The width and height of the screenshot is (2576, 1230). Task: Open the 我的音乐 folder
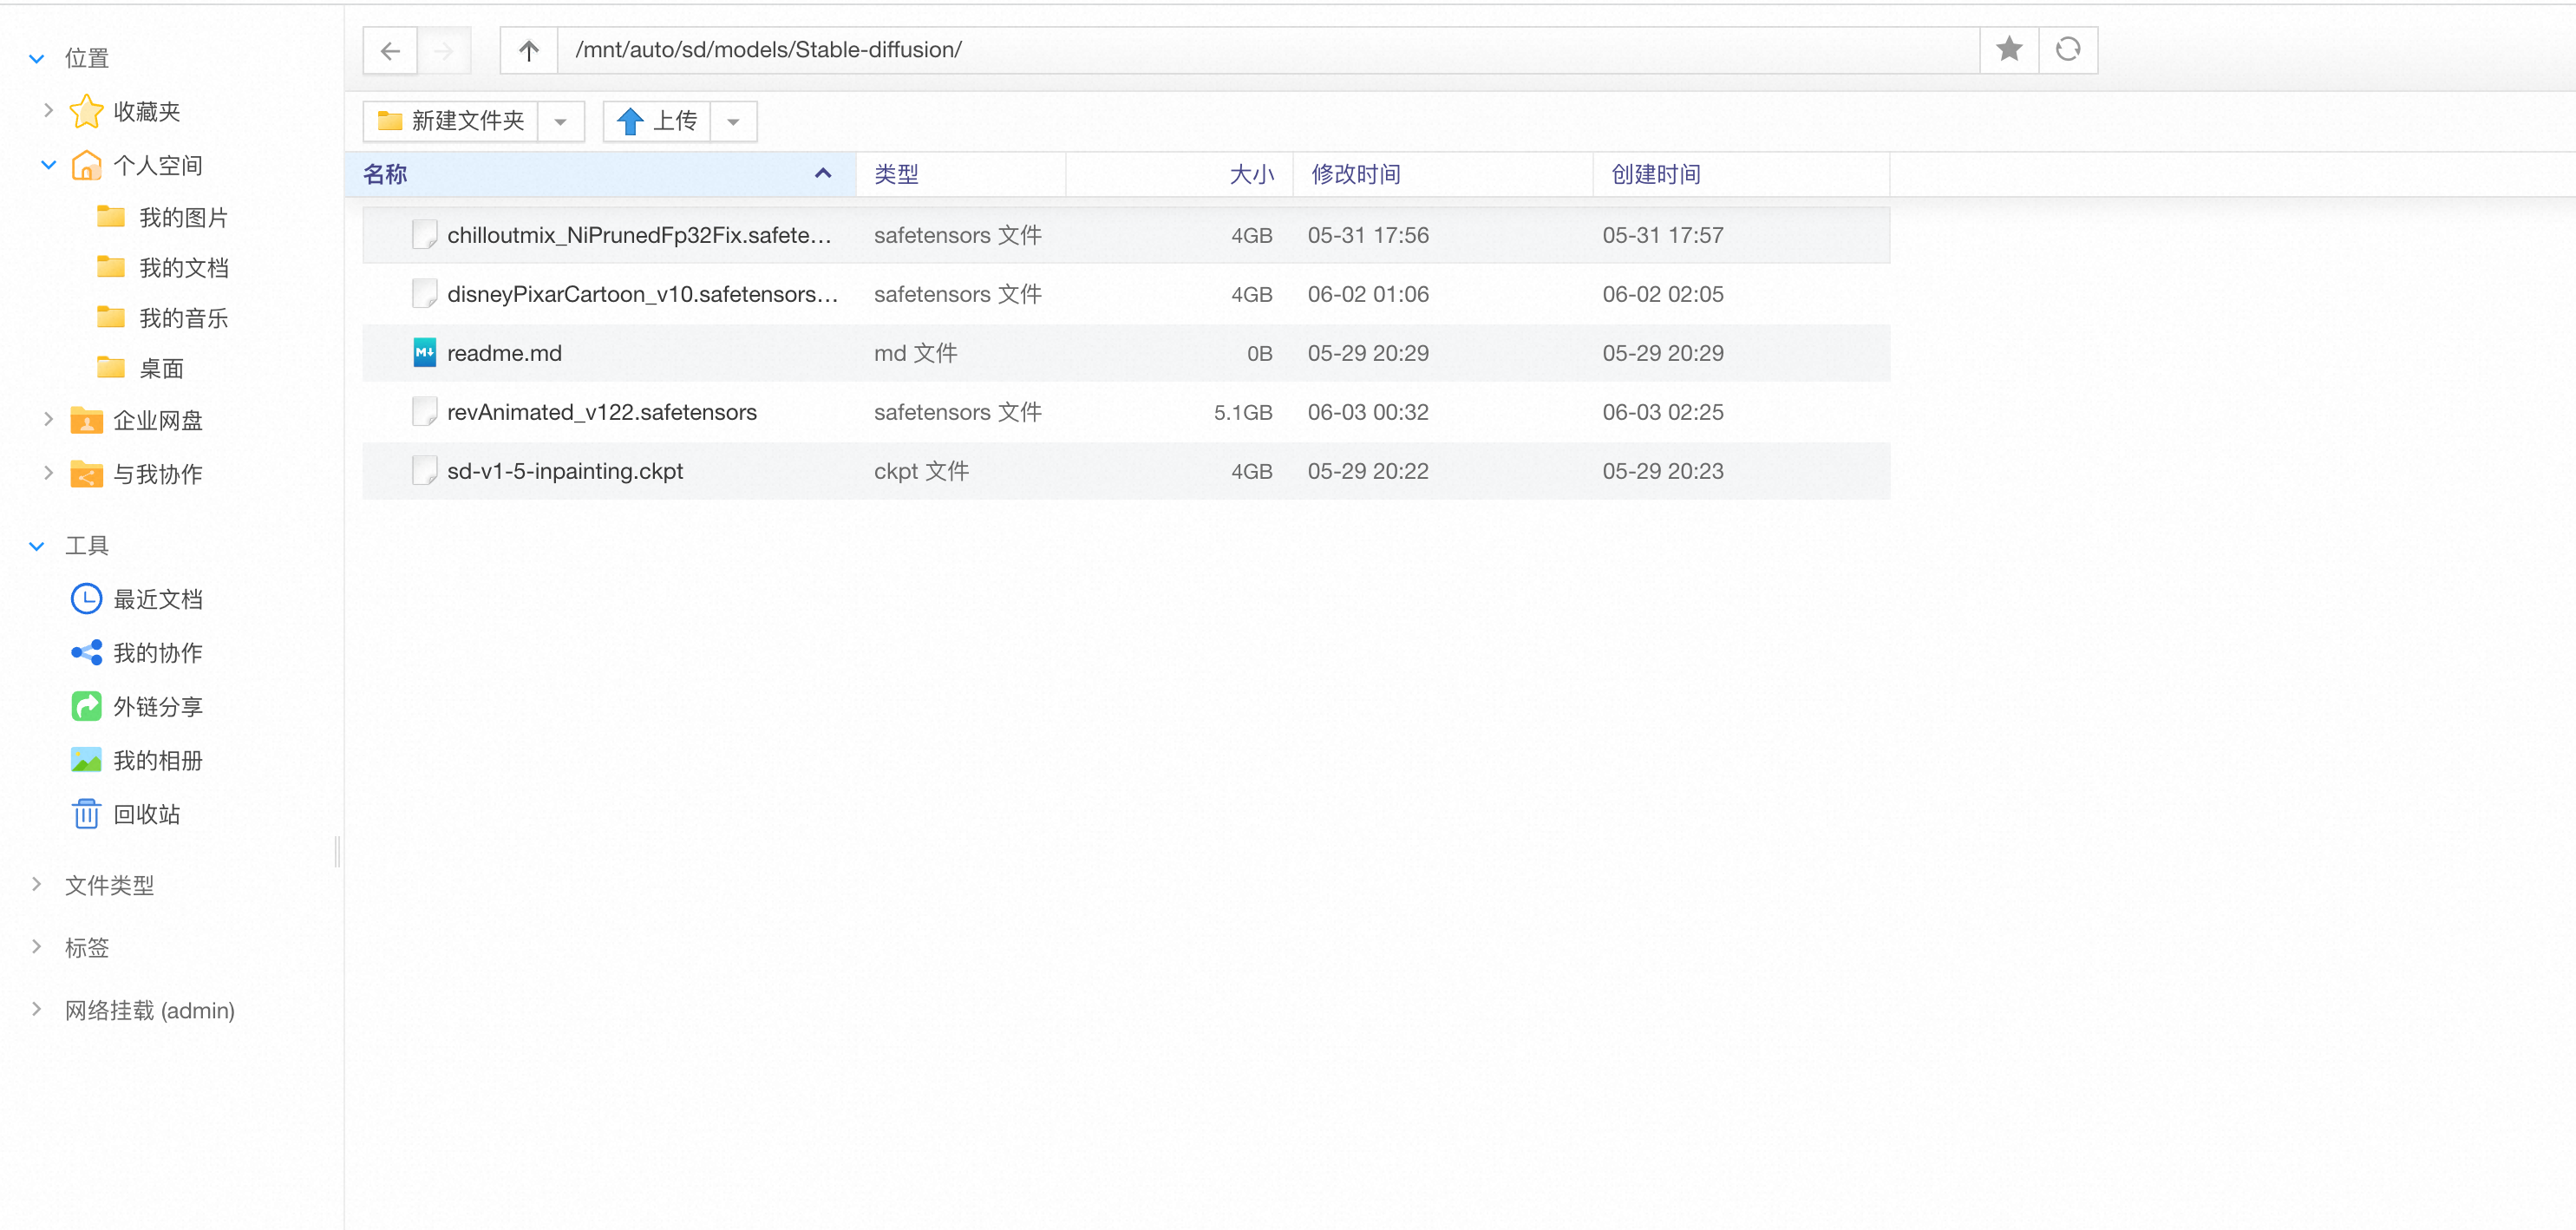[183, 318]
